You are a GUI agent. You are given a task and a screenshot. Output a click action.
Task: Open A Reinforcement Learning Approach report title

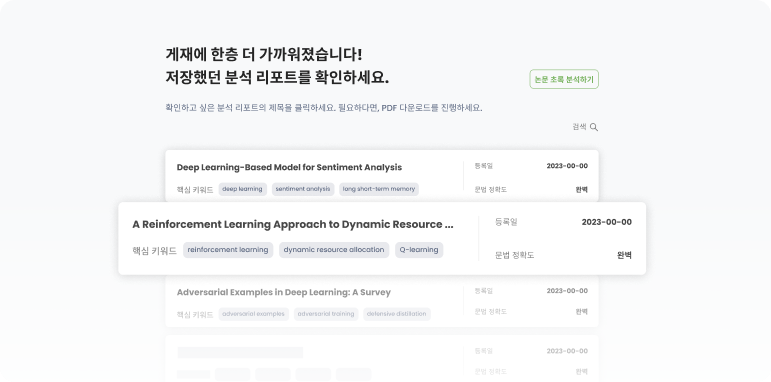pyautogui.click(x=293, y=224)
